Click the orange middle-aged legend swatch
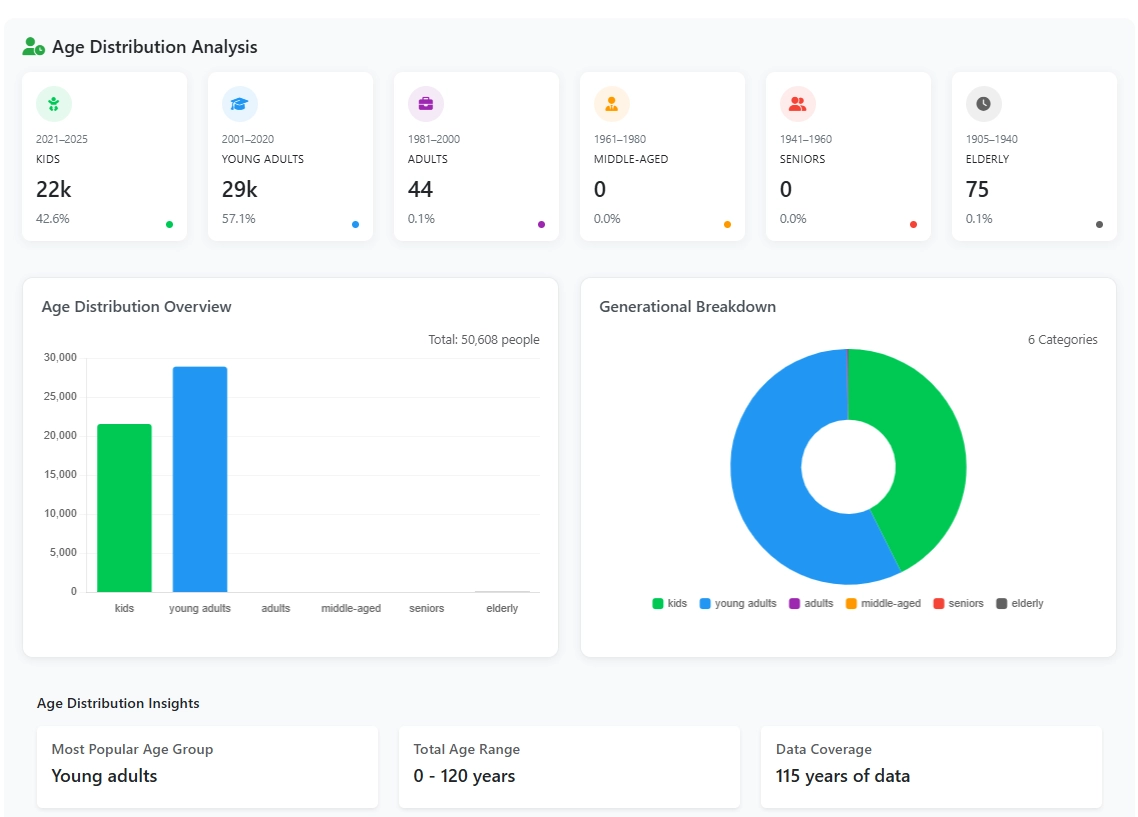Viewport: 1138px width, 817px height. [x=852, y=604]
